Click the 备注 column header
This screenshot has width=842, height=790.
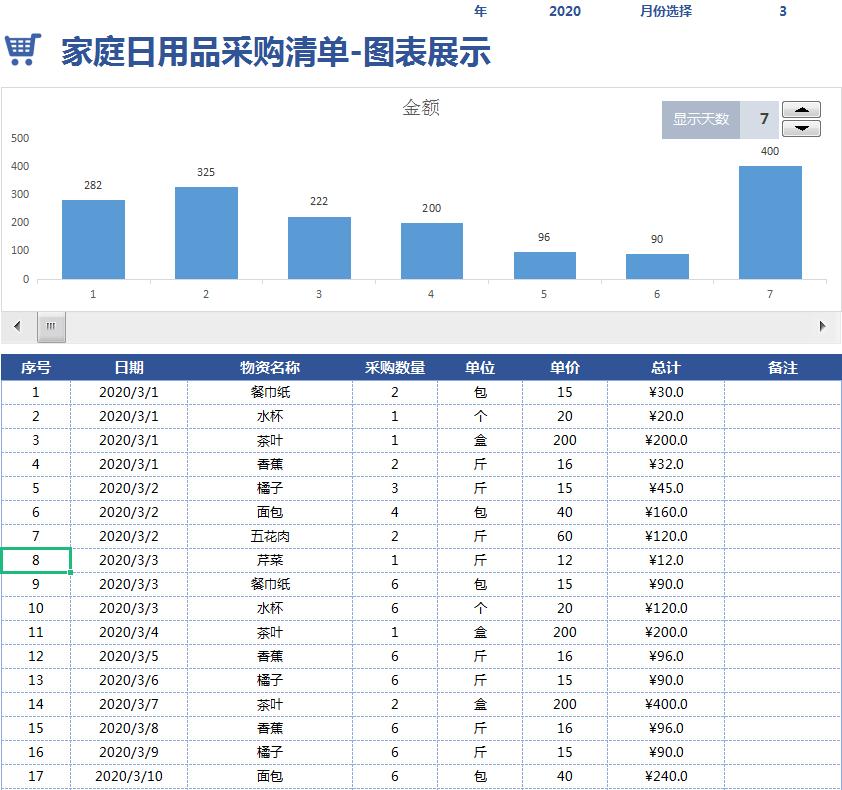[783, 367]
